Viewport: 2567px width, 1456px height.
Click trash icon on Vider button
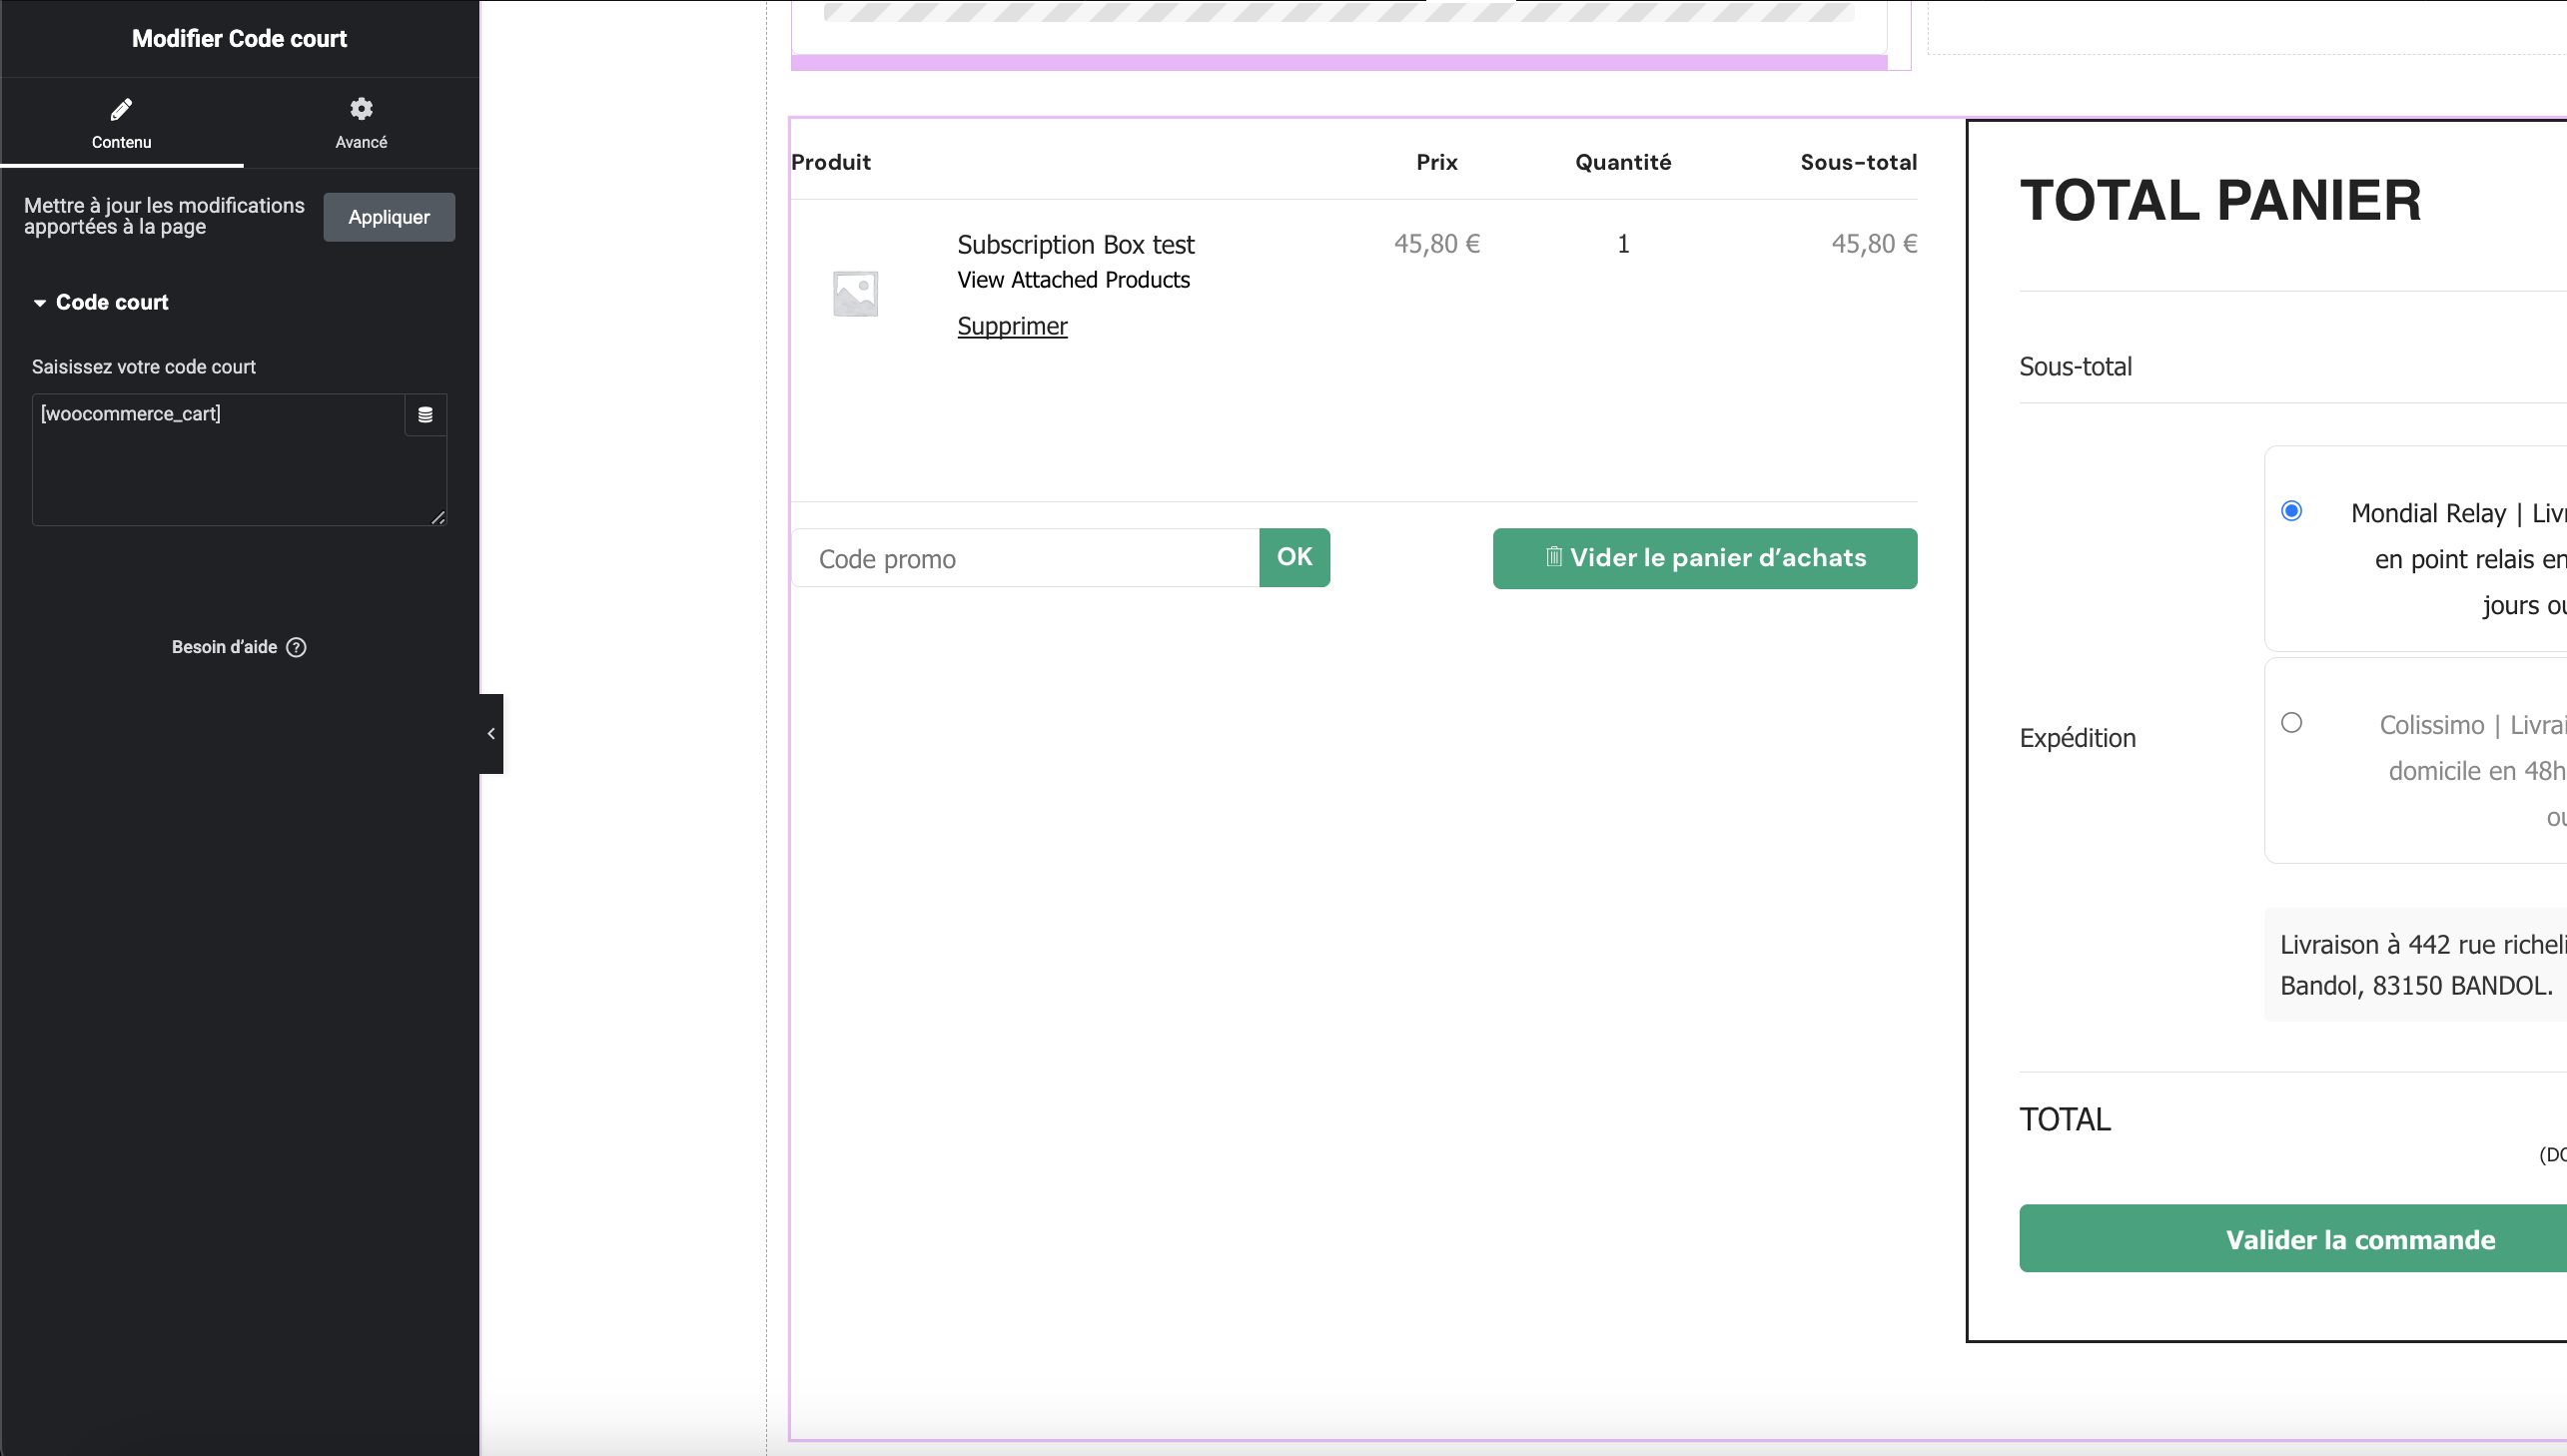1553,556
